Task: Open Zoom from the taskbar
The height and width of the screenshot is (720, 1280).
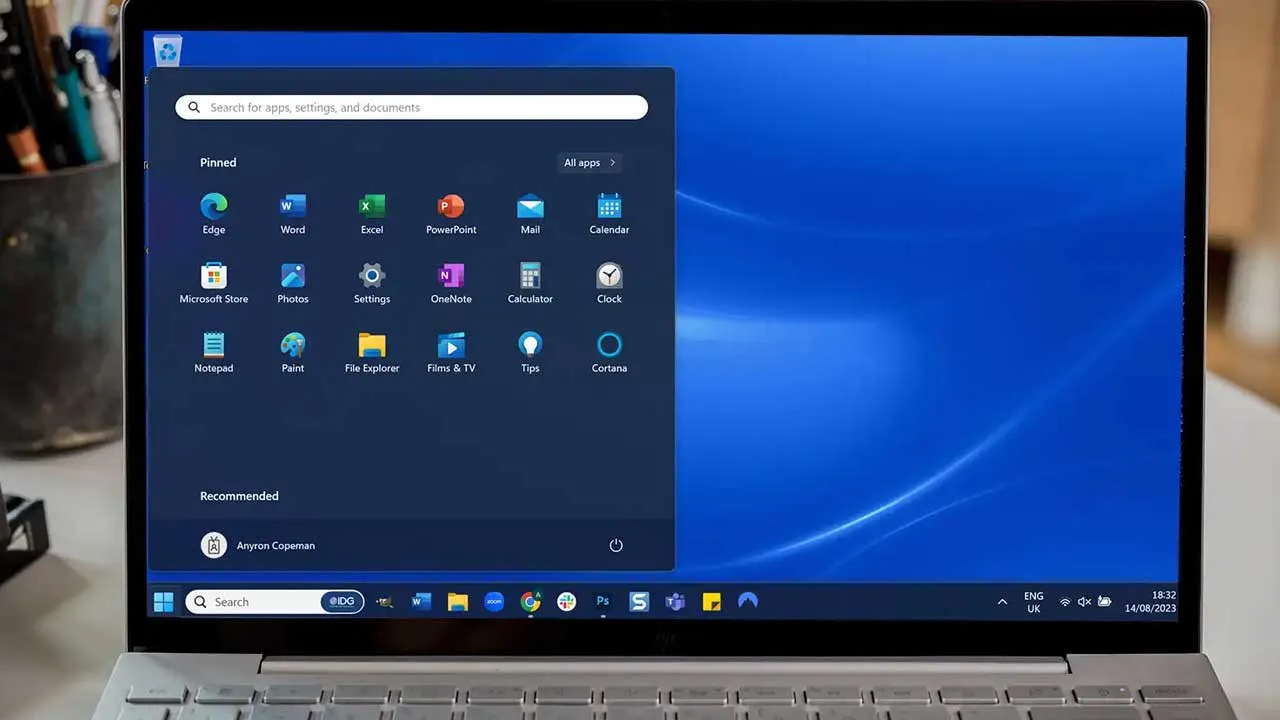Action: (494, 601)
